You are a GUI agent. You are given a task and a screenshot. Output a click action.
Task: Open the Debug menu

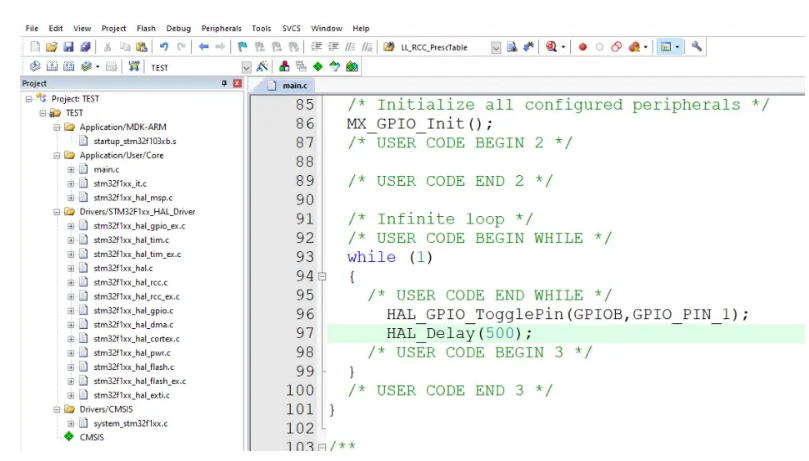pos(179,28)
